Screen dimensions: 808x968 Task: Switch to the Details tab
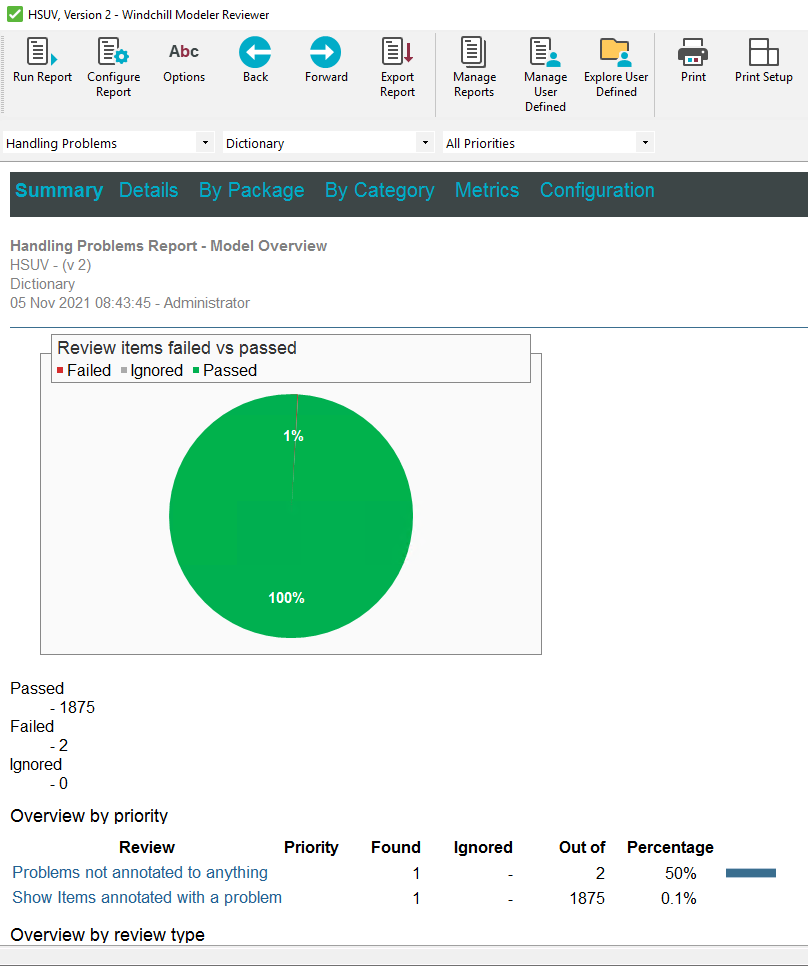point(148,189)
